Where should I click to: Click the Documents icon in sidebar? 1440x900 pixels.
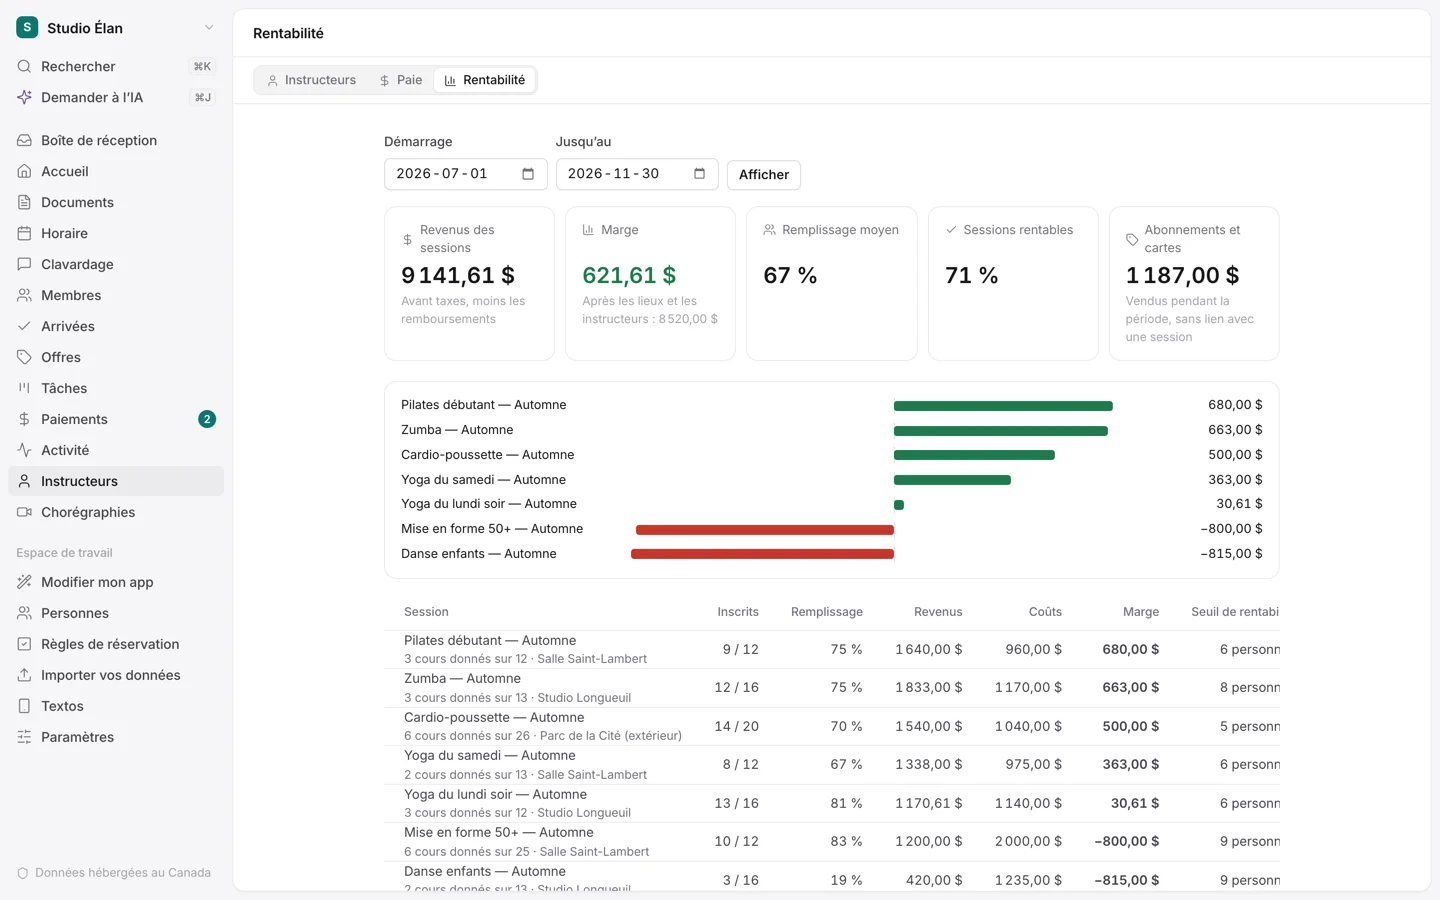24,202
